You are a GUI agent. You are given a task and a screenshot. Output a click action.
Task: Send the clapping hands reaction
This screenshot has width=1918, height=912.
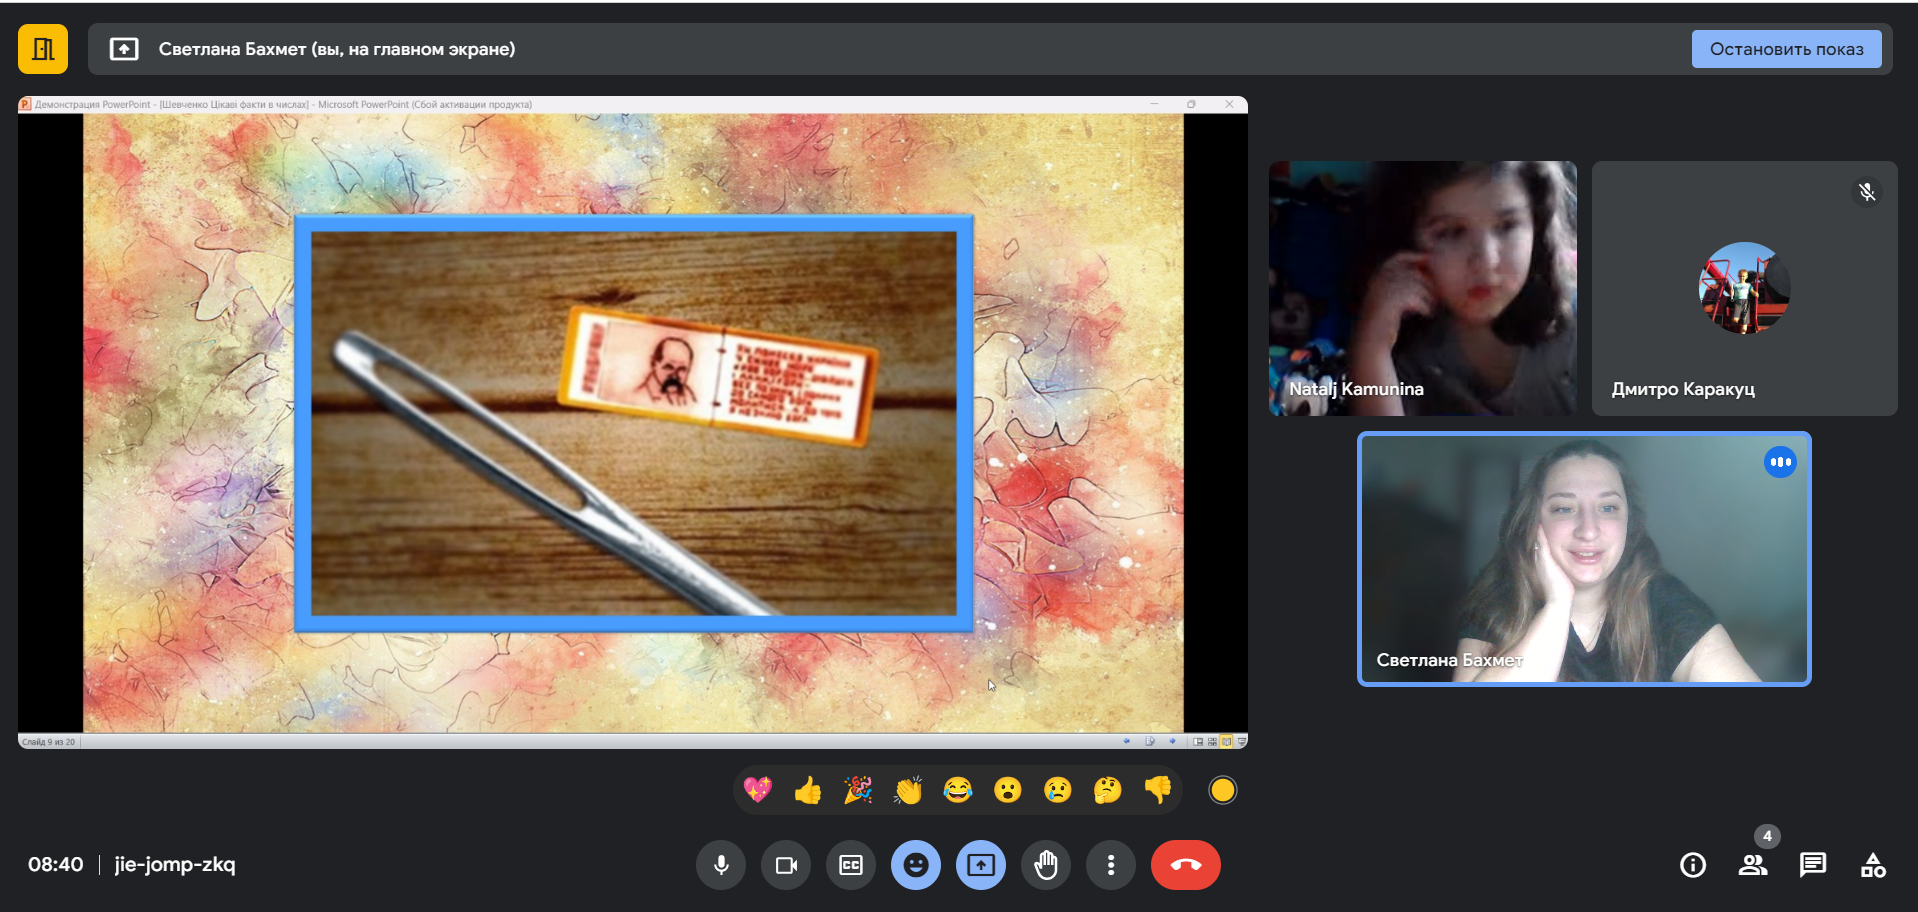tap(908, 790)
